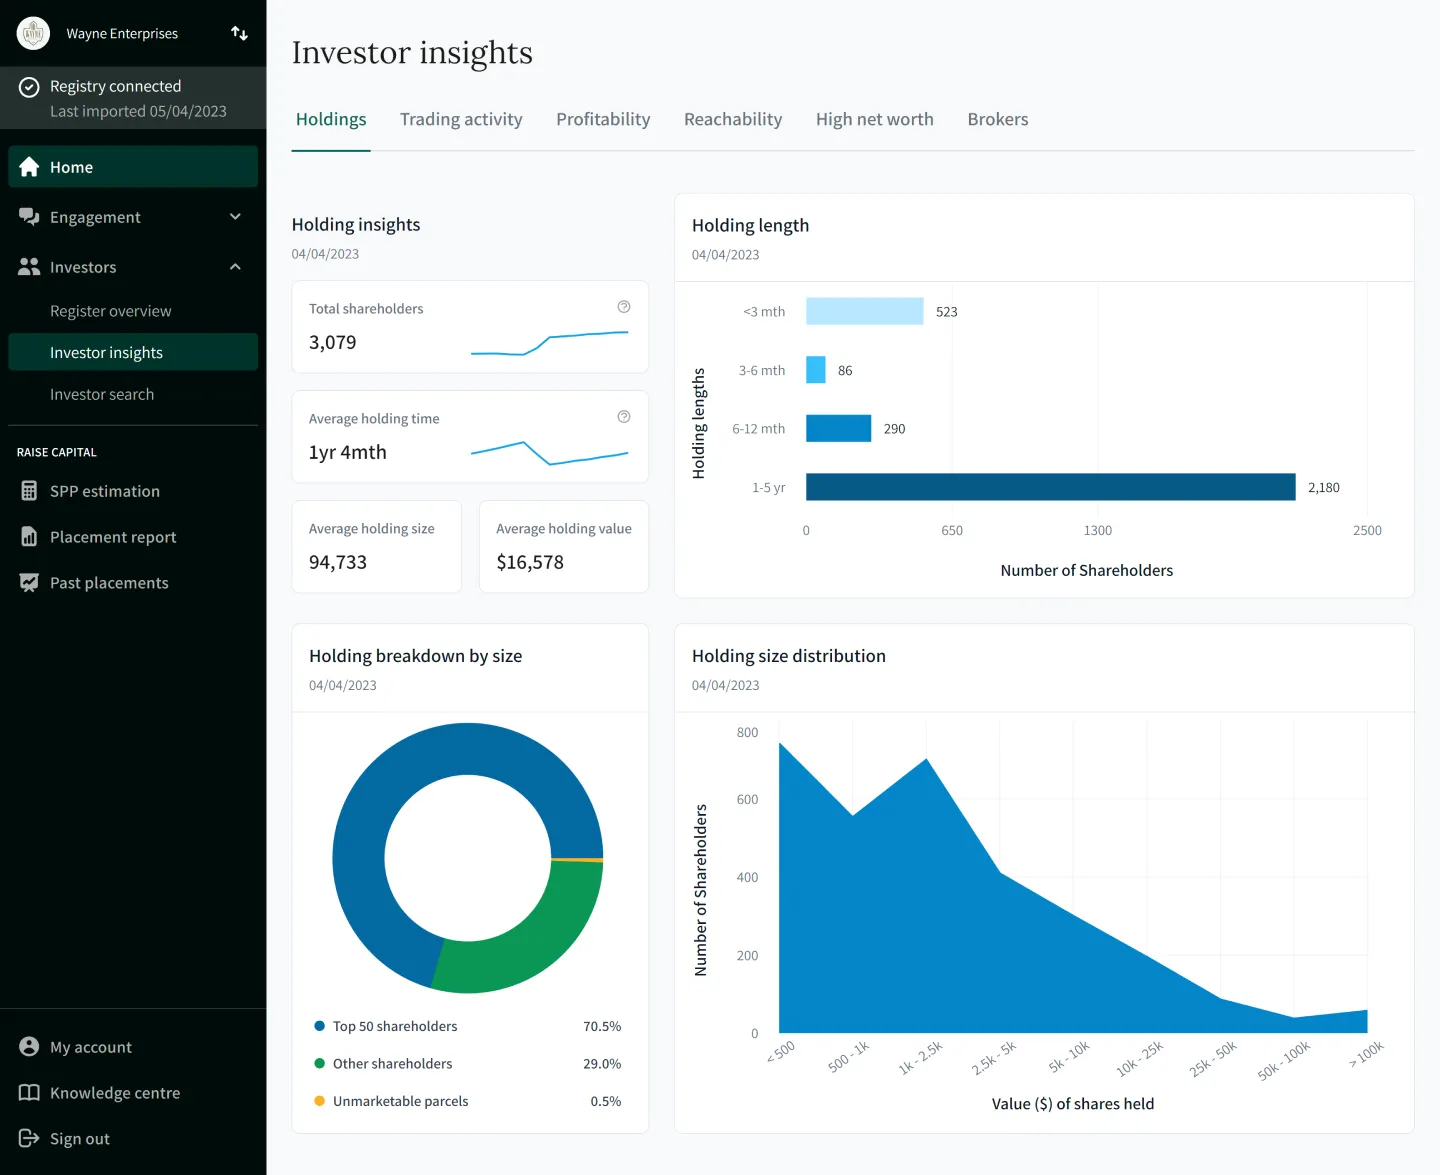Switch to the Holdings tab
Viewport: 1440px width, 1175px height.
[x=331, y=120]
